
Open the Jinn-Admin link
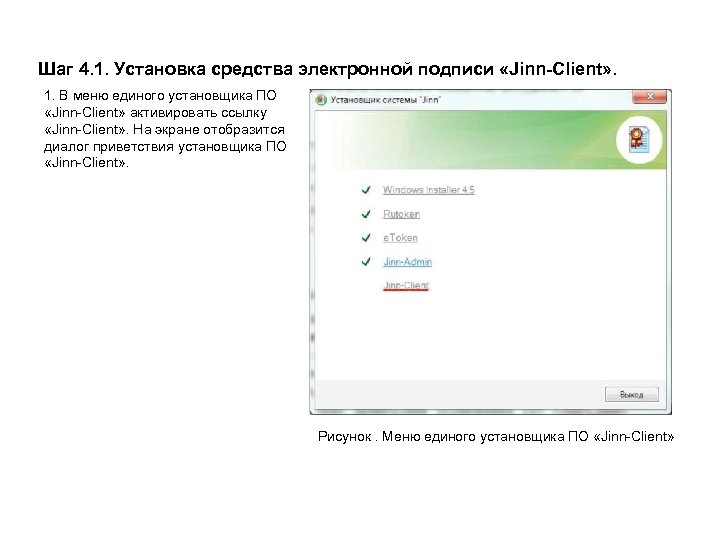(x=407, y=262)
